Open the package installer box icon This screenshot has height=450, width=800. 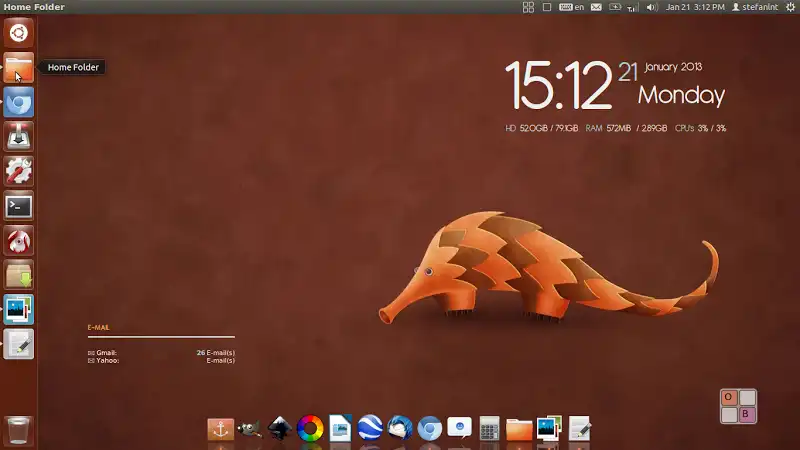18,275
